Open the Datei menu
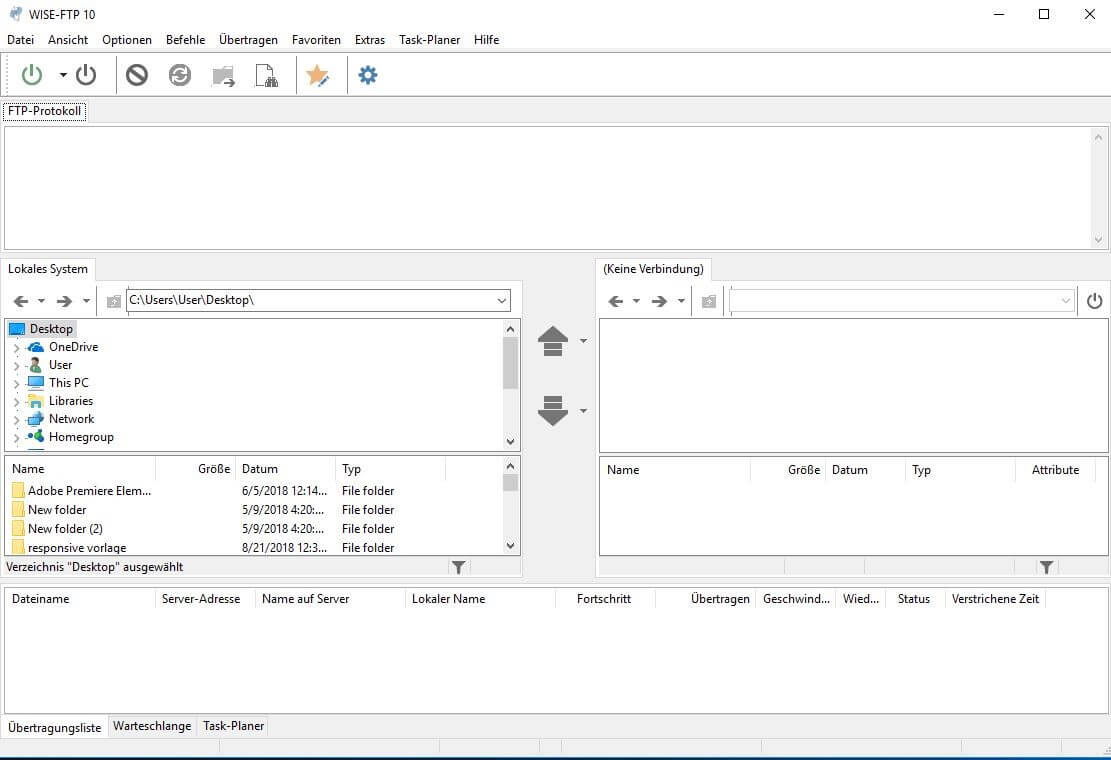This screenshot has height=760, width=1111. 21,40
